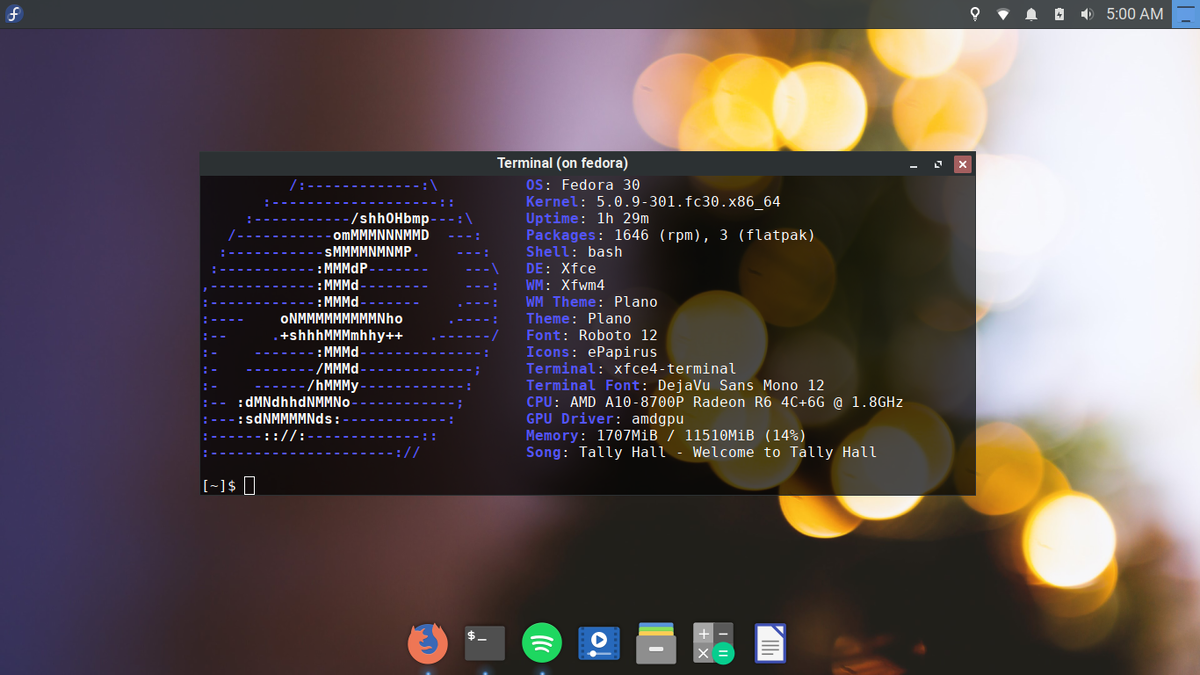
Task: Open the Wi-Fi network indicator
Action: tap(1003, 14)
